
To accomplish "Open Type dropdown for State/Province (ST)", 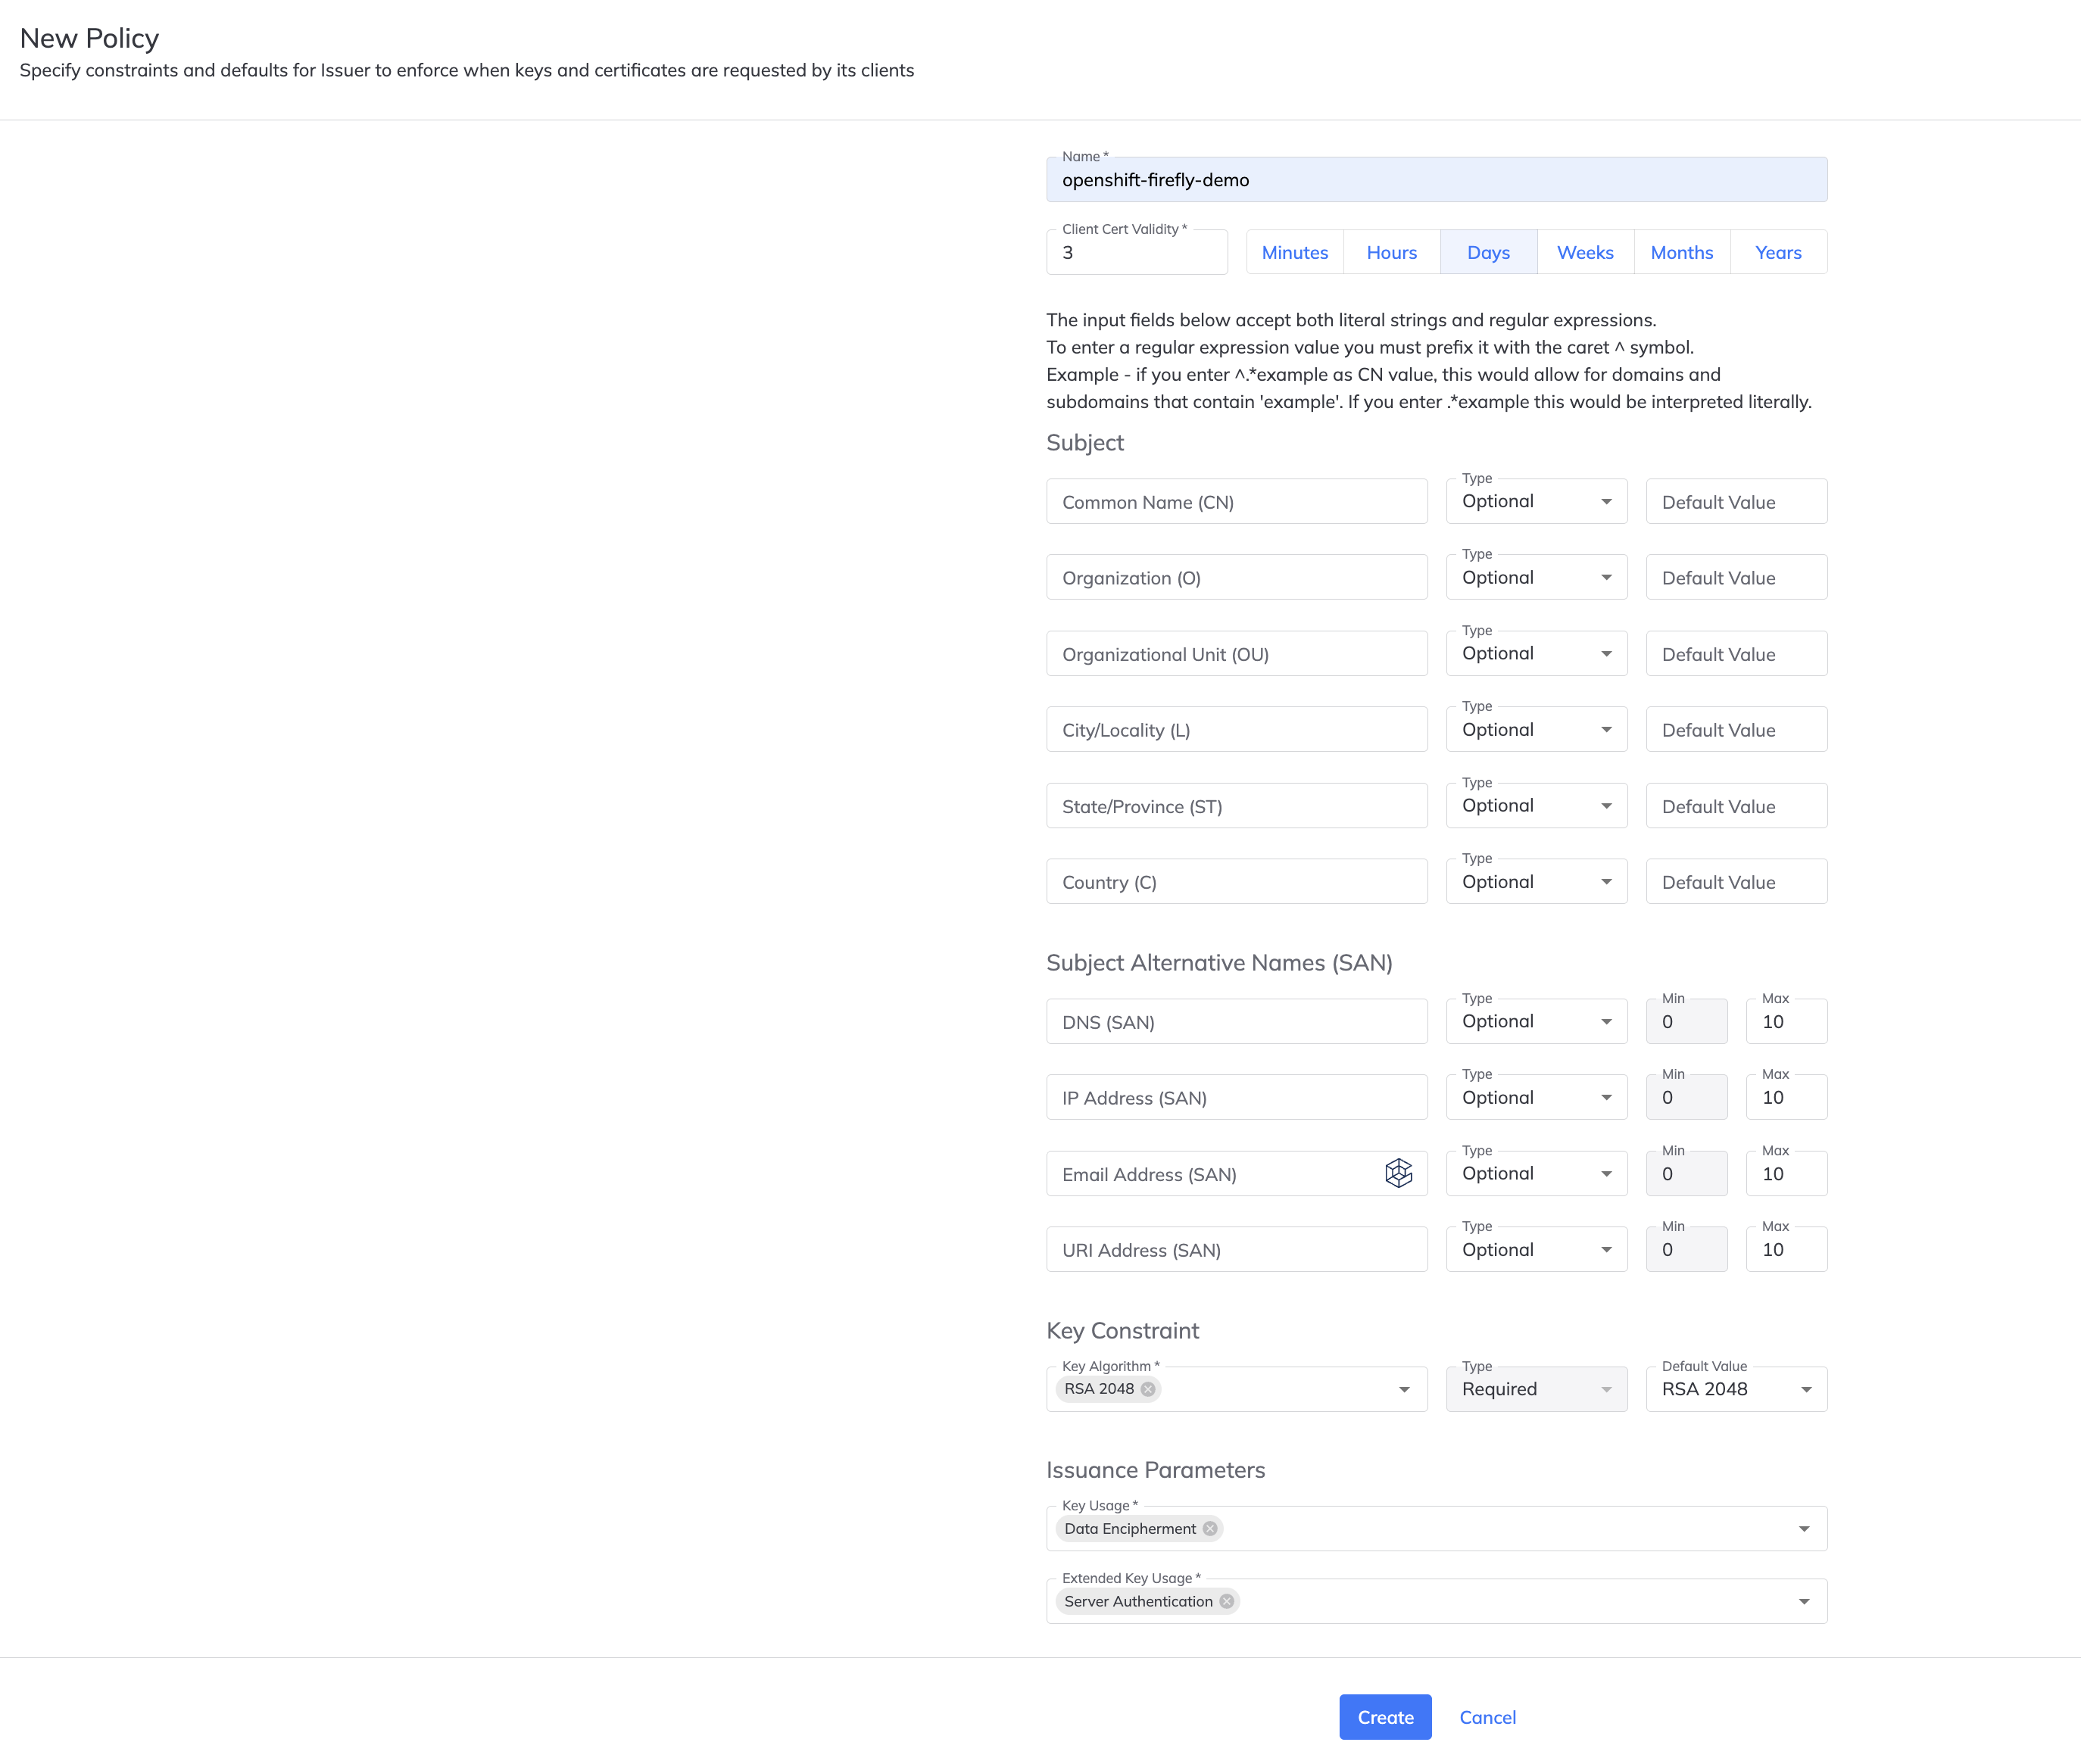I will pyautogui.click(x=1537, y=805).
